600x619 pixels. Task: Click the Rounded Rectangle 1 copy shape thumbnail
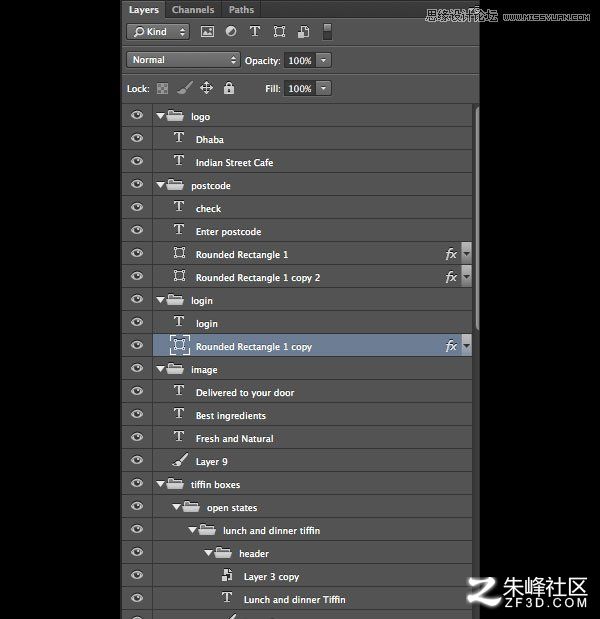click(x=180, y=345)
